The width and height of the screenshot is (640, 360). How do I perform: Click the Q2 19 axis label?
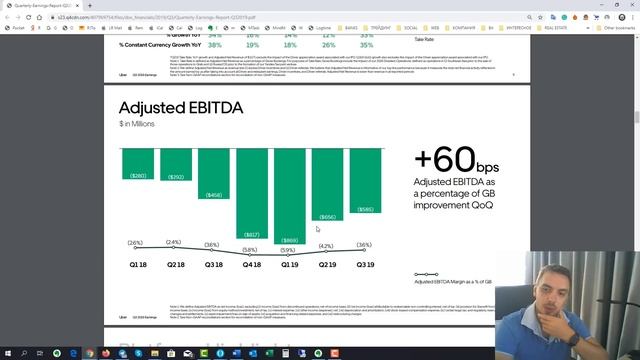coord(327,264)
